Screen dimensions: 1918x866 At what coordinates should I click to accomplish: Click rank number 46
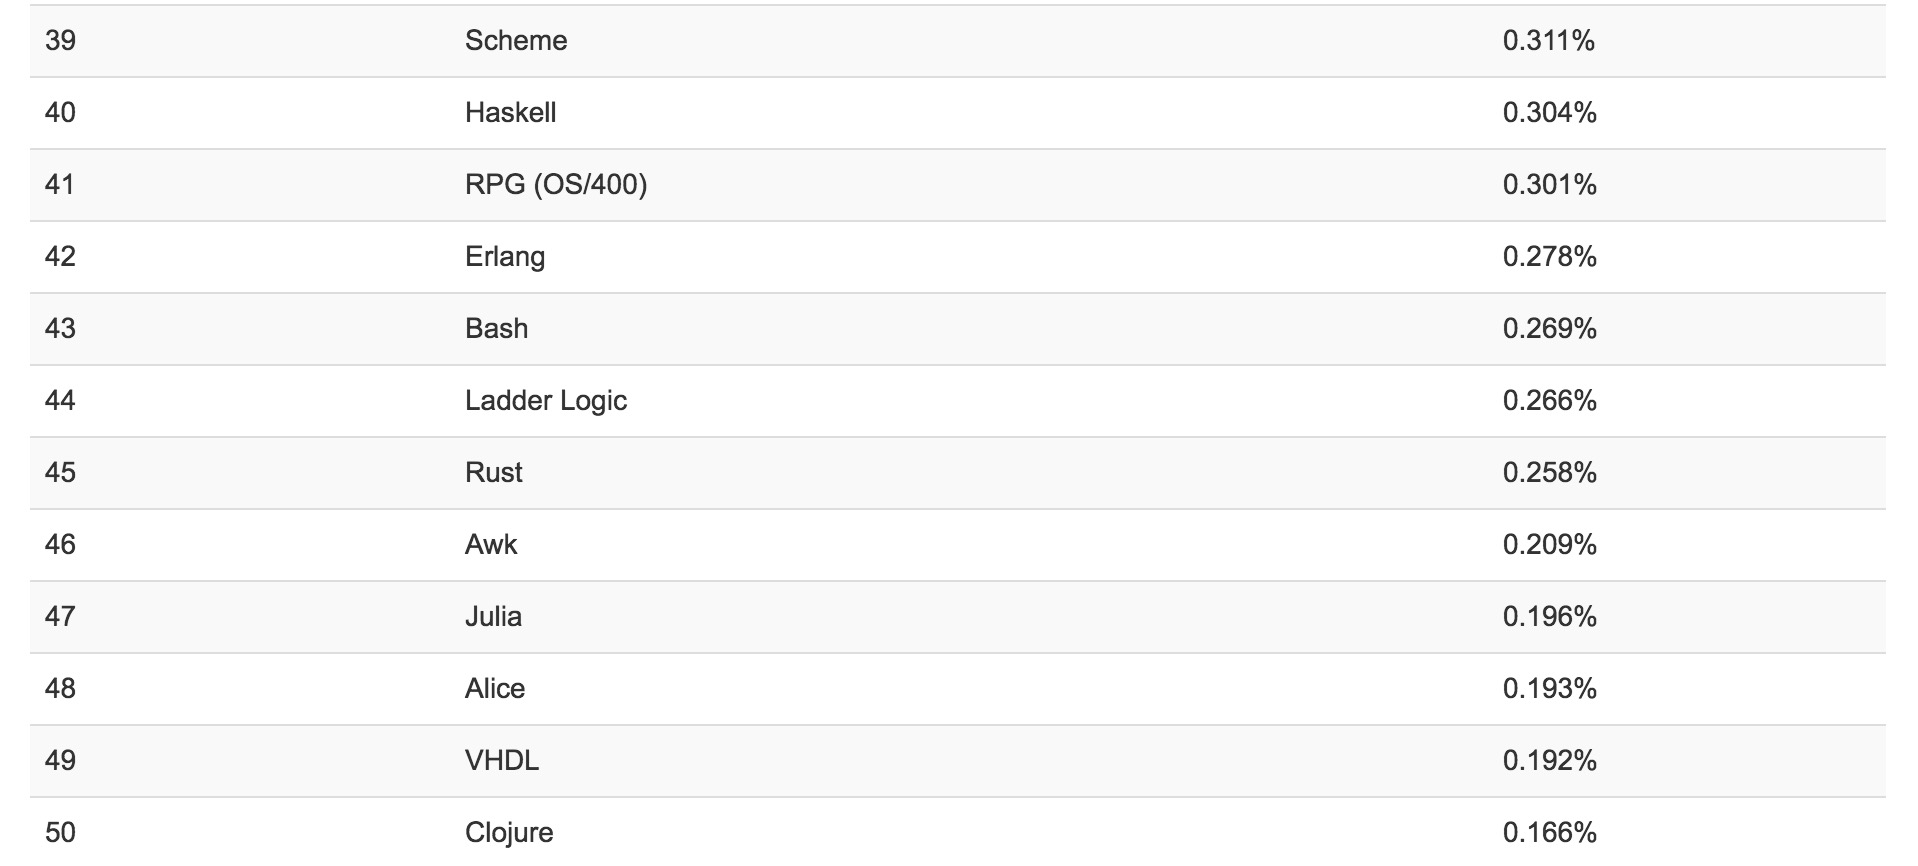point(60,545)
